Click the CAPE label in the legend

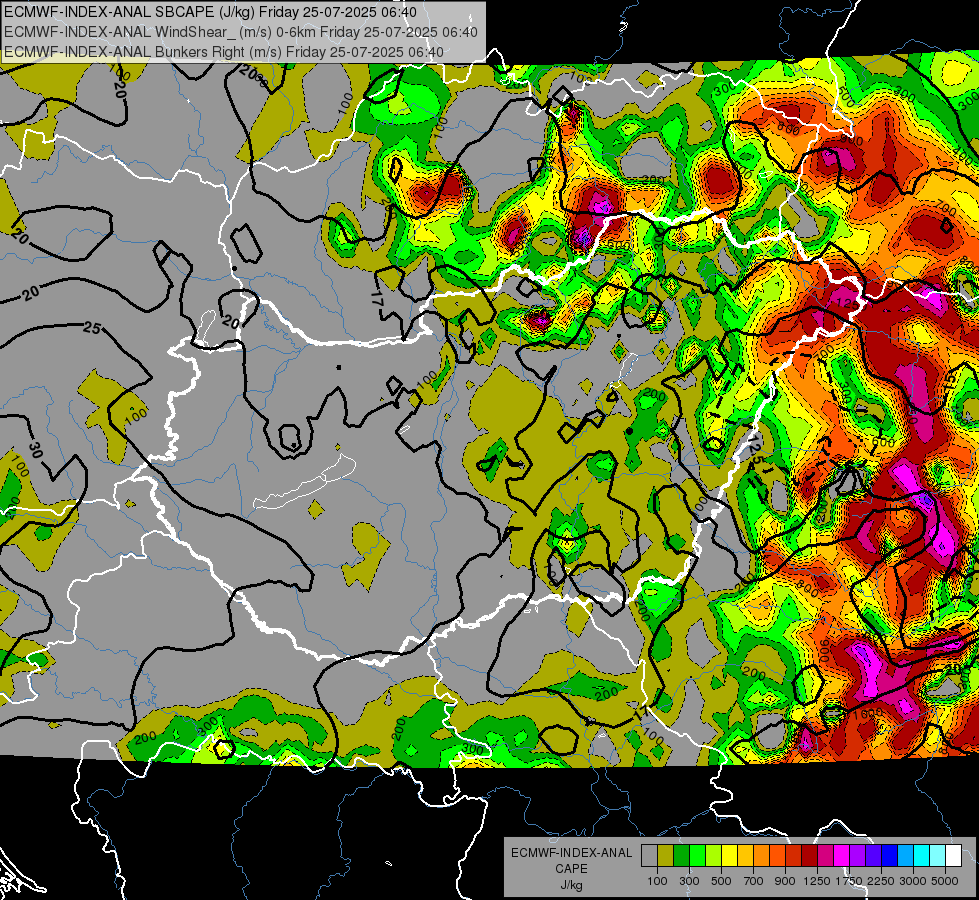[x=571, y=869]
